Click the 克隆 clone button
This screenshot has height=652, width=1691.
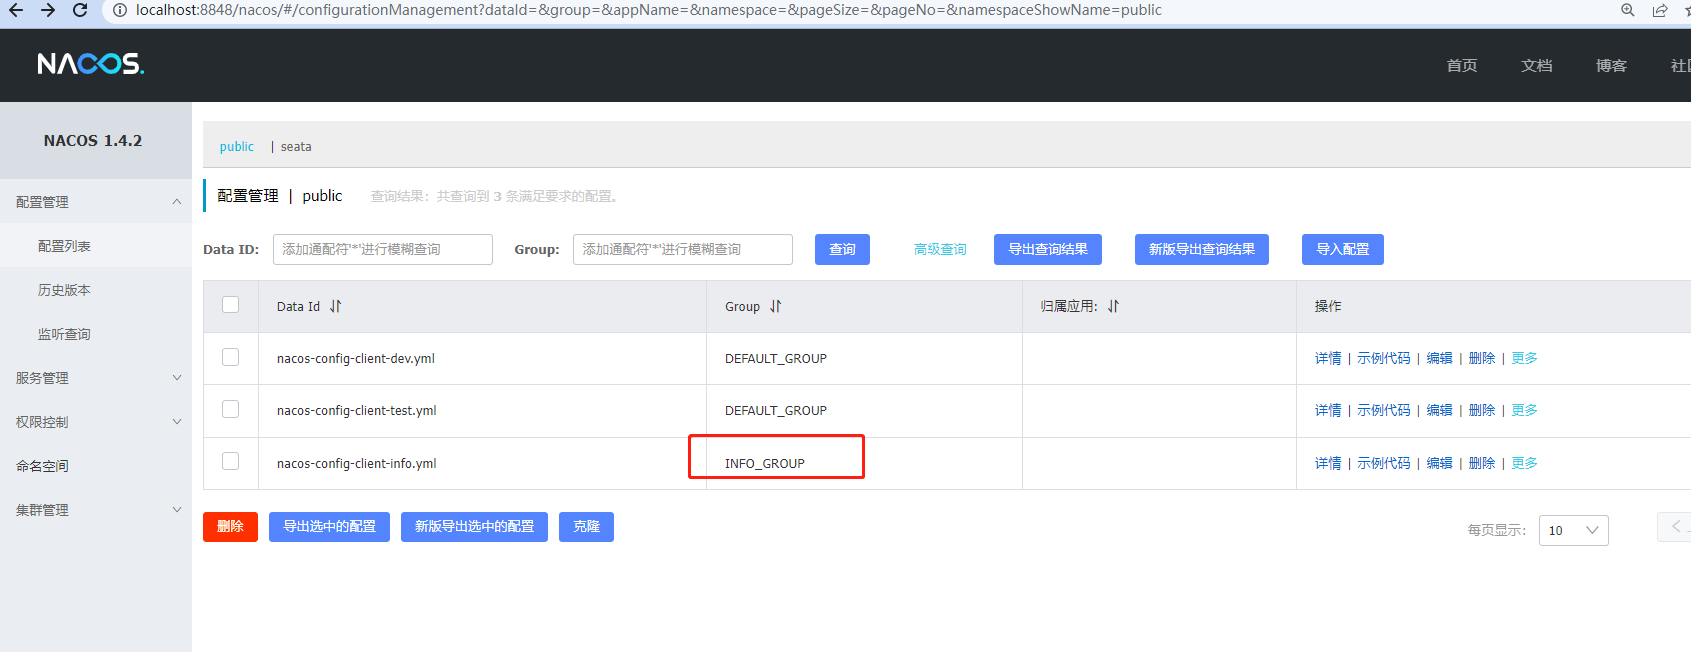586,526
